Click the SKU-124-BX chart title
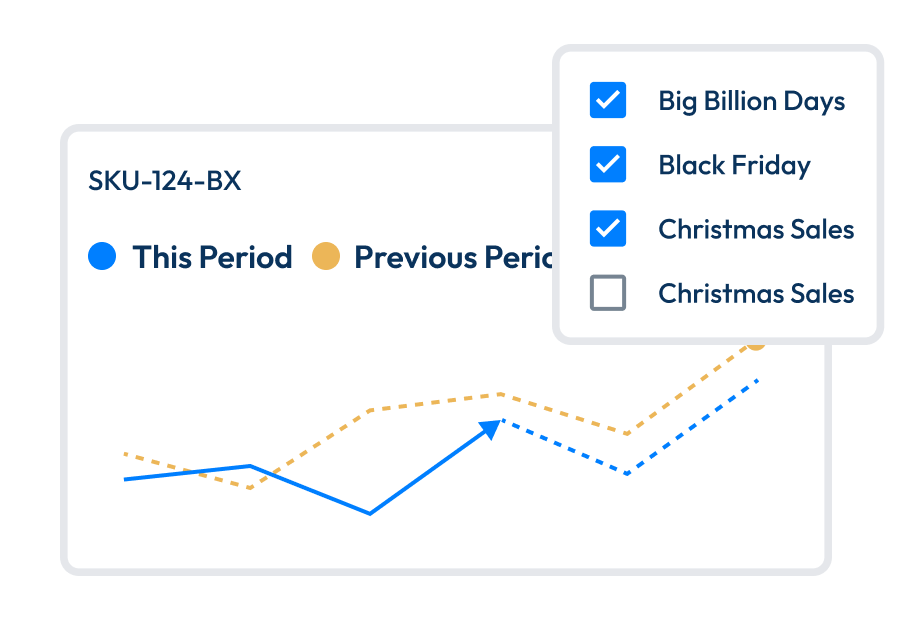The height and width of the screenshot is (624, 912). click(165, 181)
